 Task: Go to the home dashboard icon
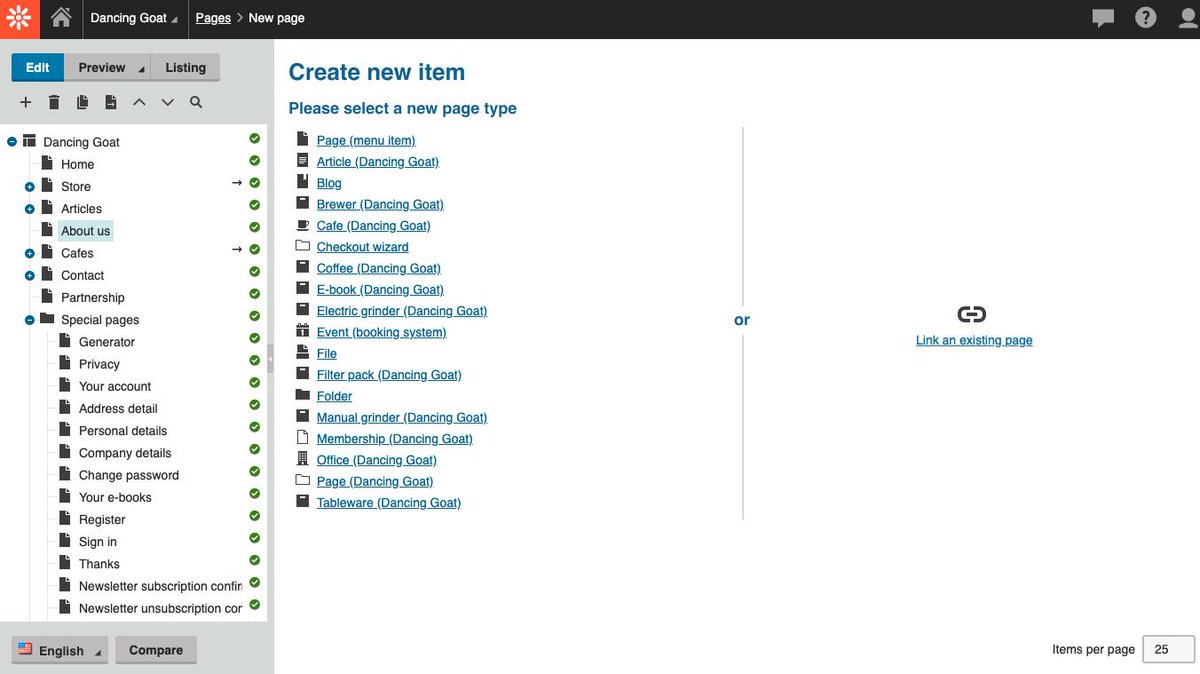(61, 17)
